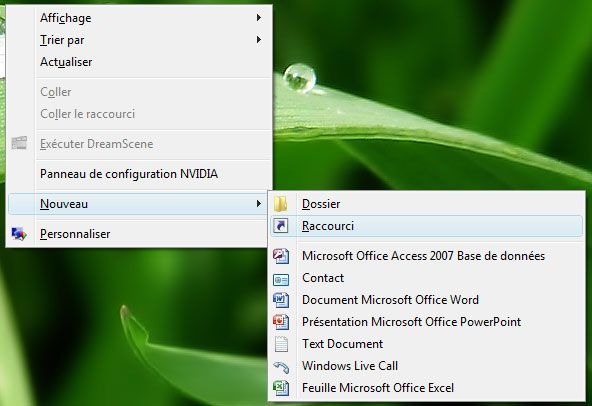The width and height of the screenshot is (592, 406).
Task: Open the Affichage menu entry
Action: (139, 18)
